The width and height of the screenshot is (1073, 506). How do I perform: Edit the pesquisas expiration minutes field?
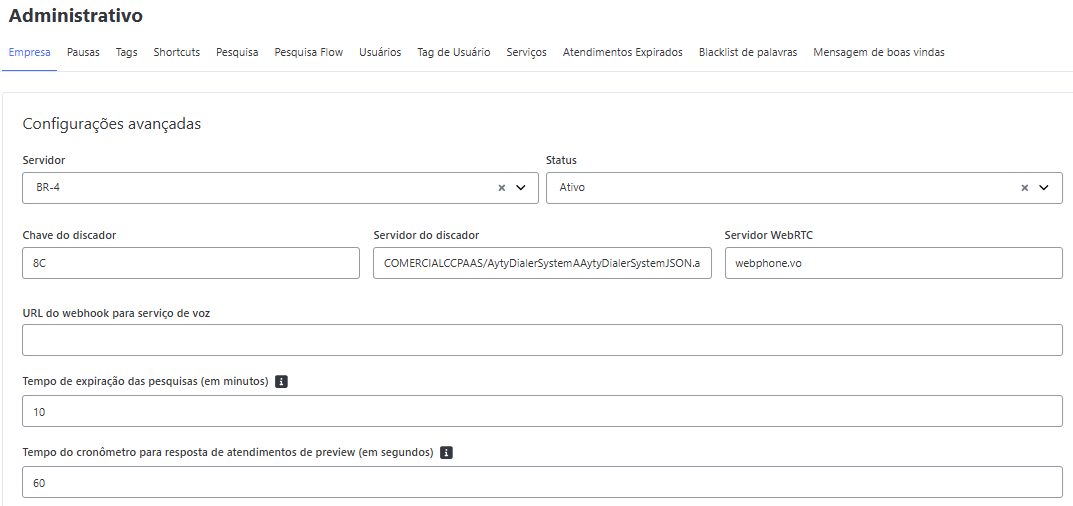tap(543, 412)
